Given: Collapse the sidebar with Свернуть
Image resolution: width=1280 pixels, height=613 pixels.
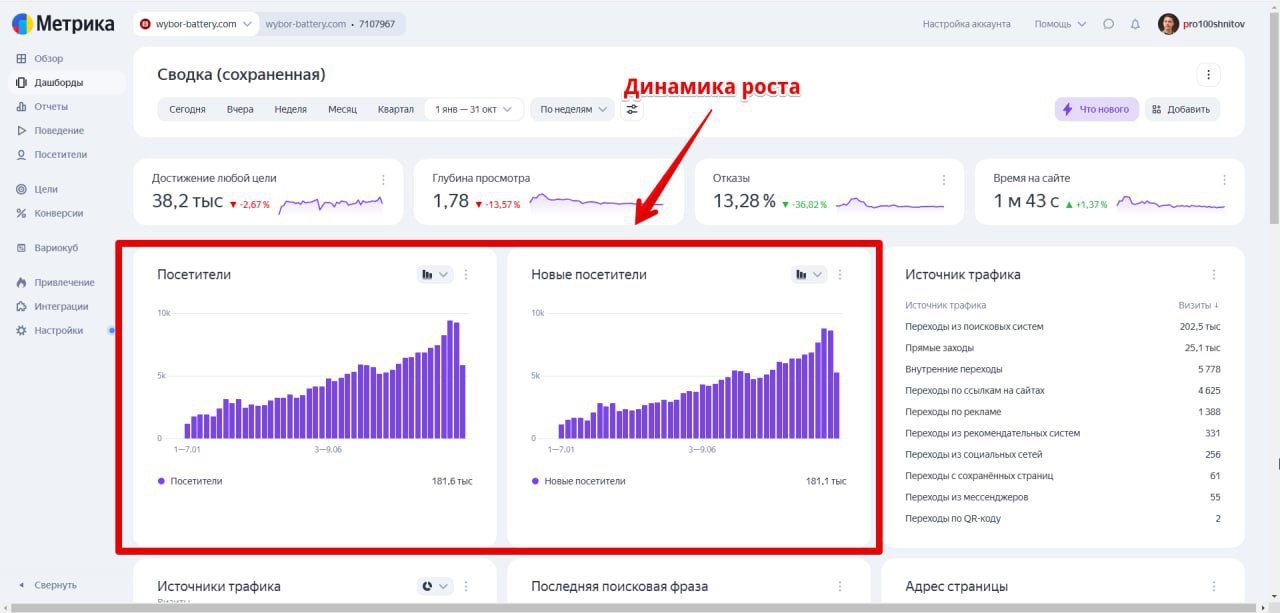Looking at the screenshot, I should (x=48, y=585).
